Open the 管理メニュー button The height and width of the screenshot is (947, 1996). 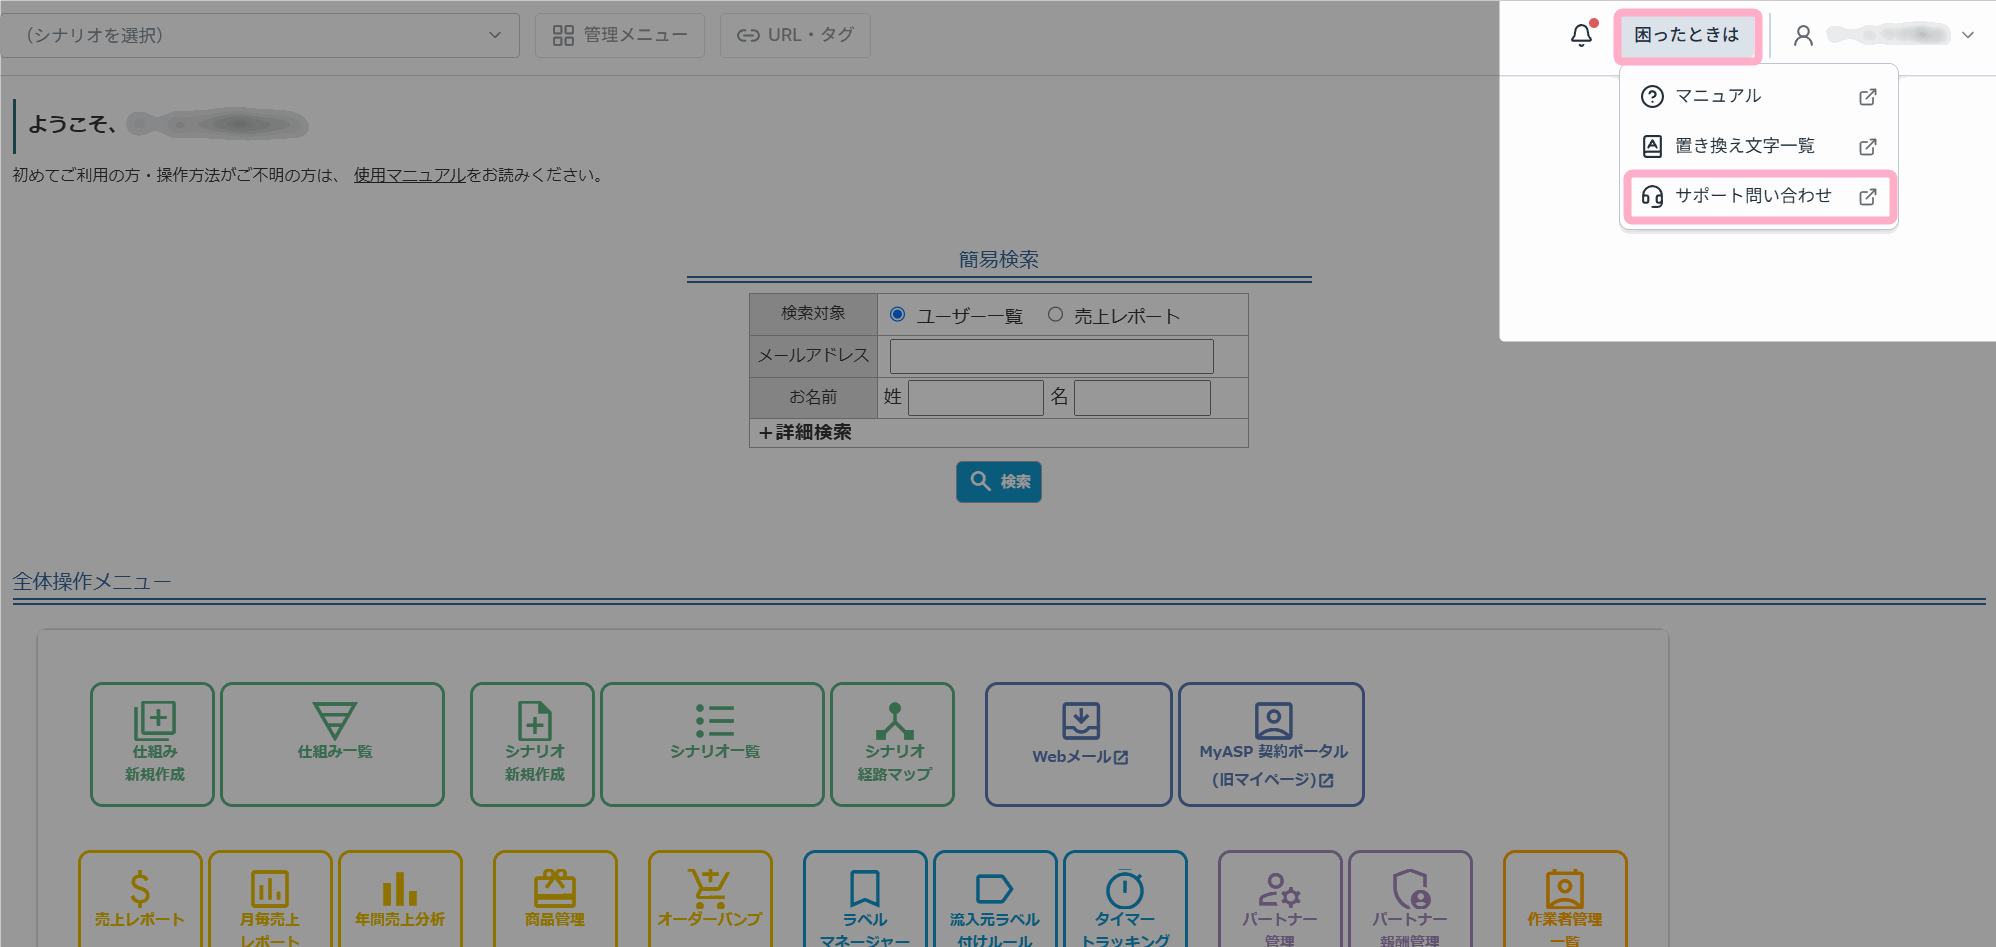coord(620,35)
